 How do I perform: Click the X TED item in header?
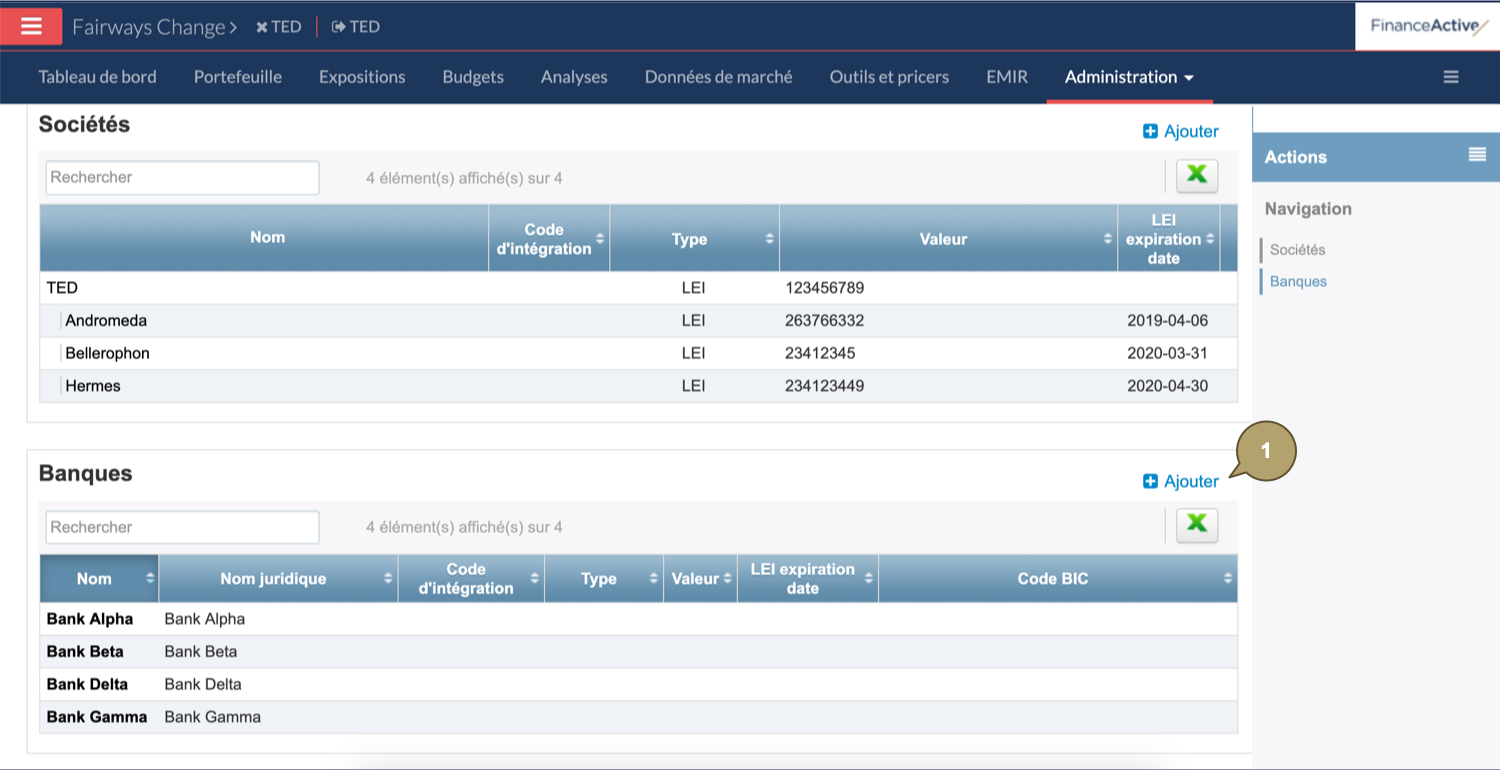pyautogui.click(x=278, y=27)
